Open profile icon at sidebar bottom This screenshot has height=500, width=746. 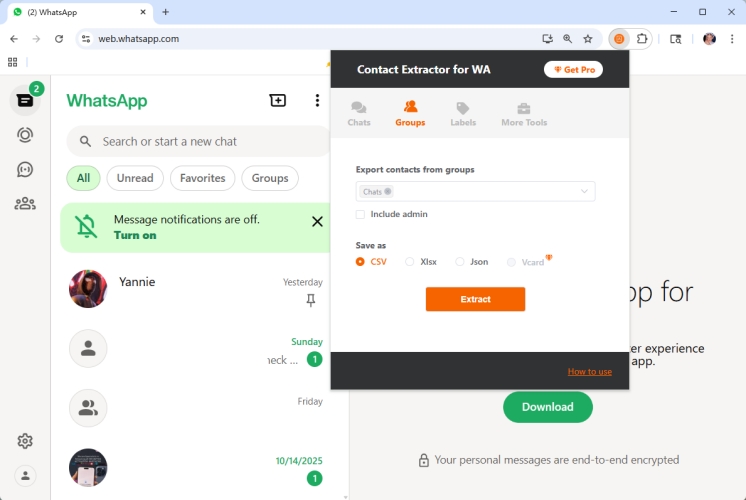point(25,475)
